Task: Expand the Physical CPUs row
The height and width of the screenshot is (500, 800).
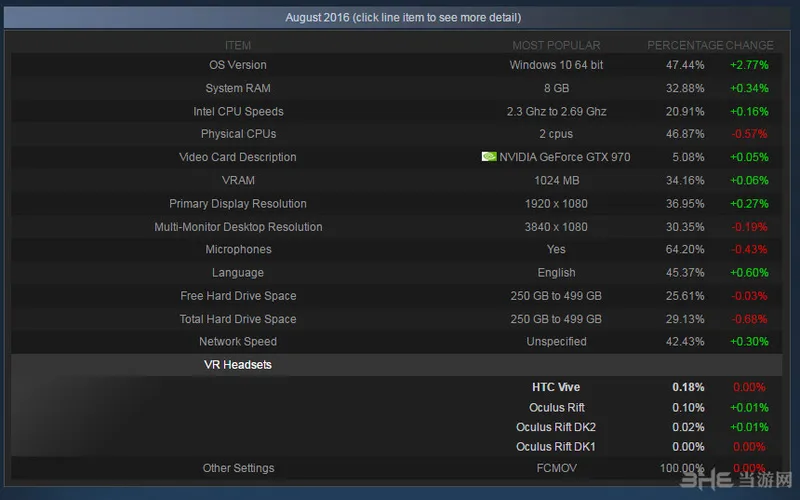Action: pyautogui.click(x=396, y=134)
